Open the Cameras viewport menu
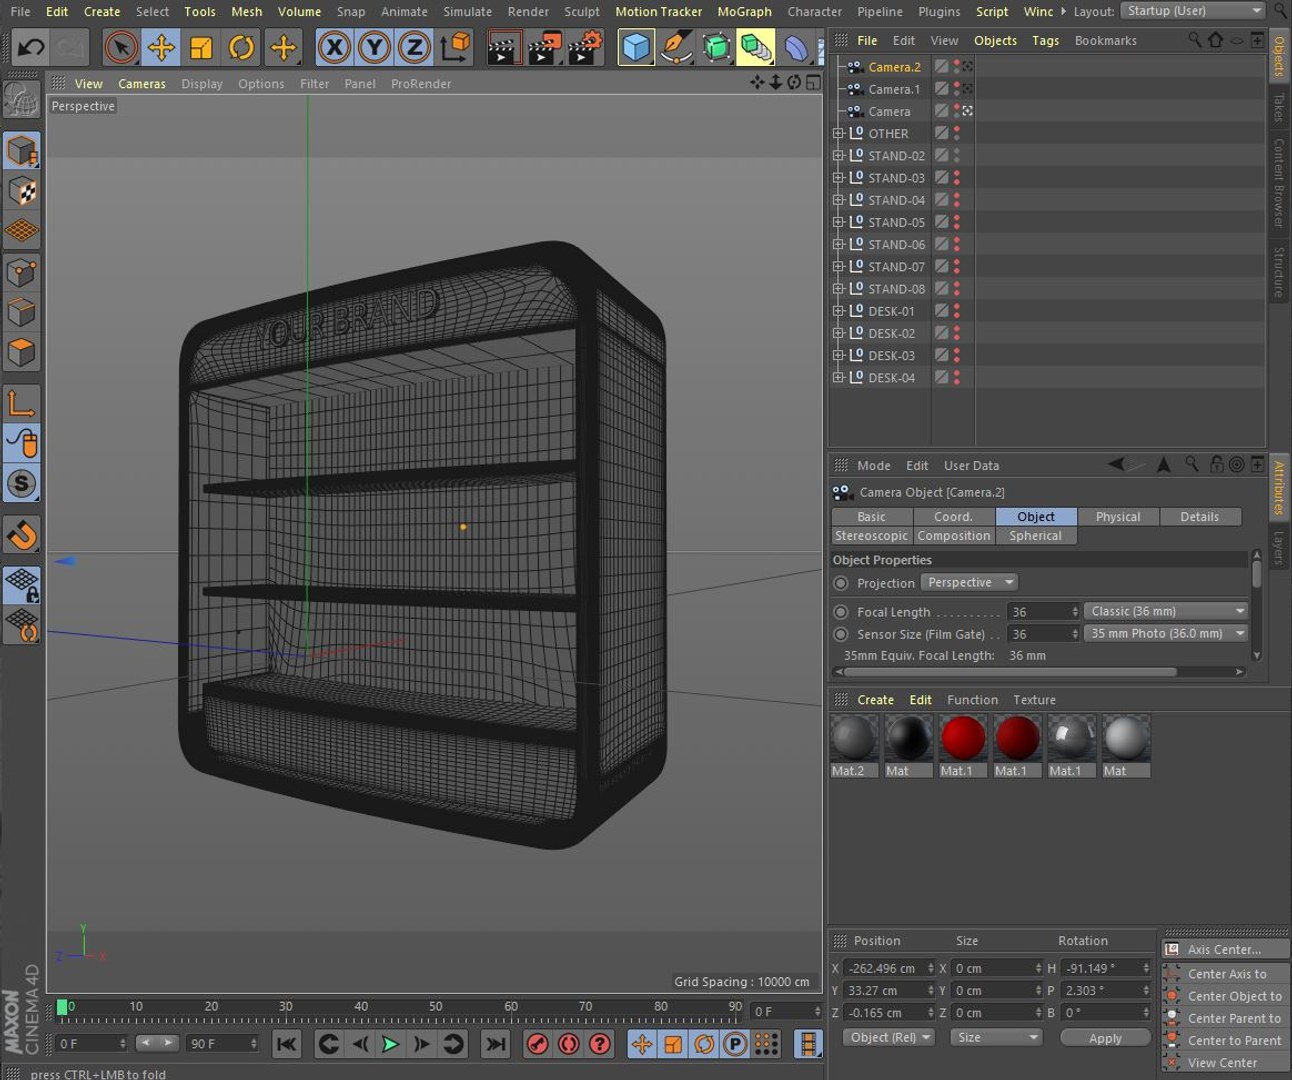The width and height of the screenshot is (1292, 1080). click(142, 84)
